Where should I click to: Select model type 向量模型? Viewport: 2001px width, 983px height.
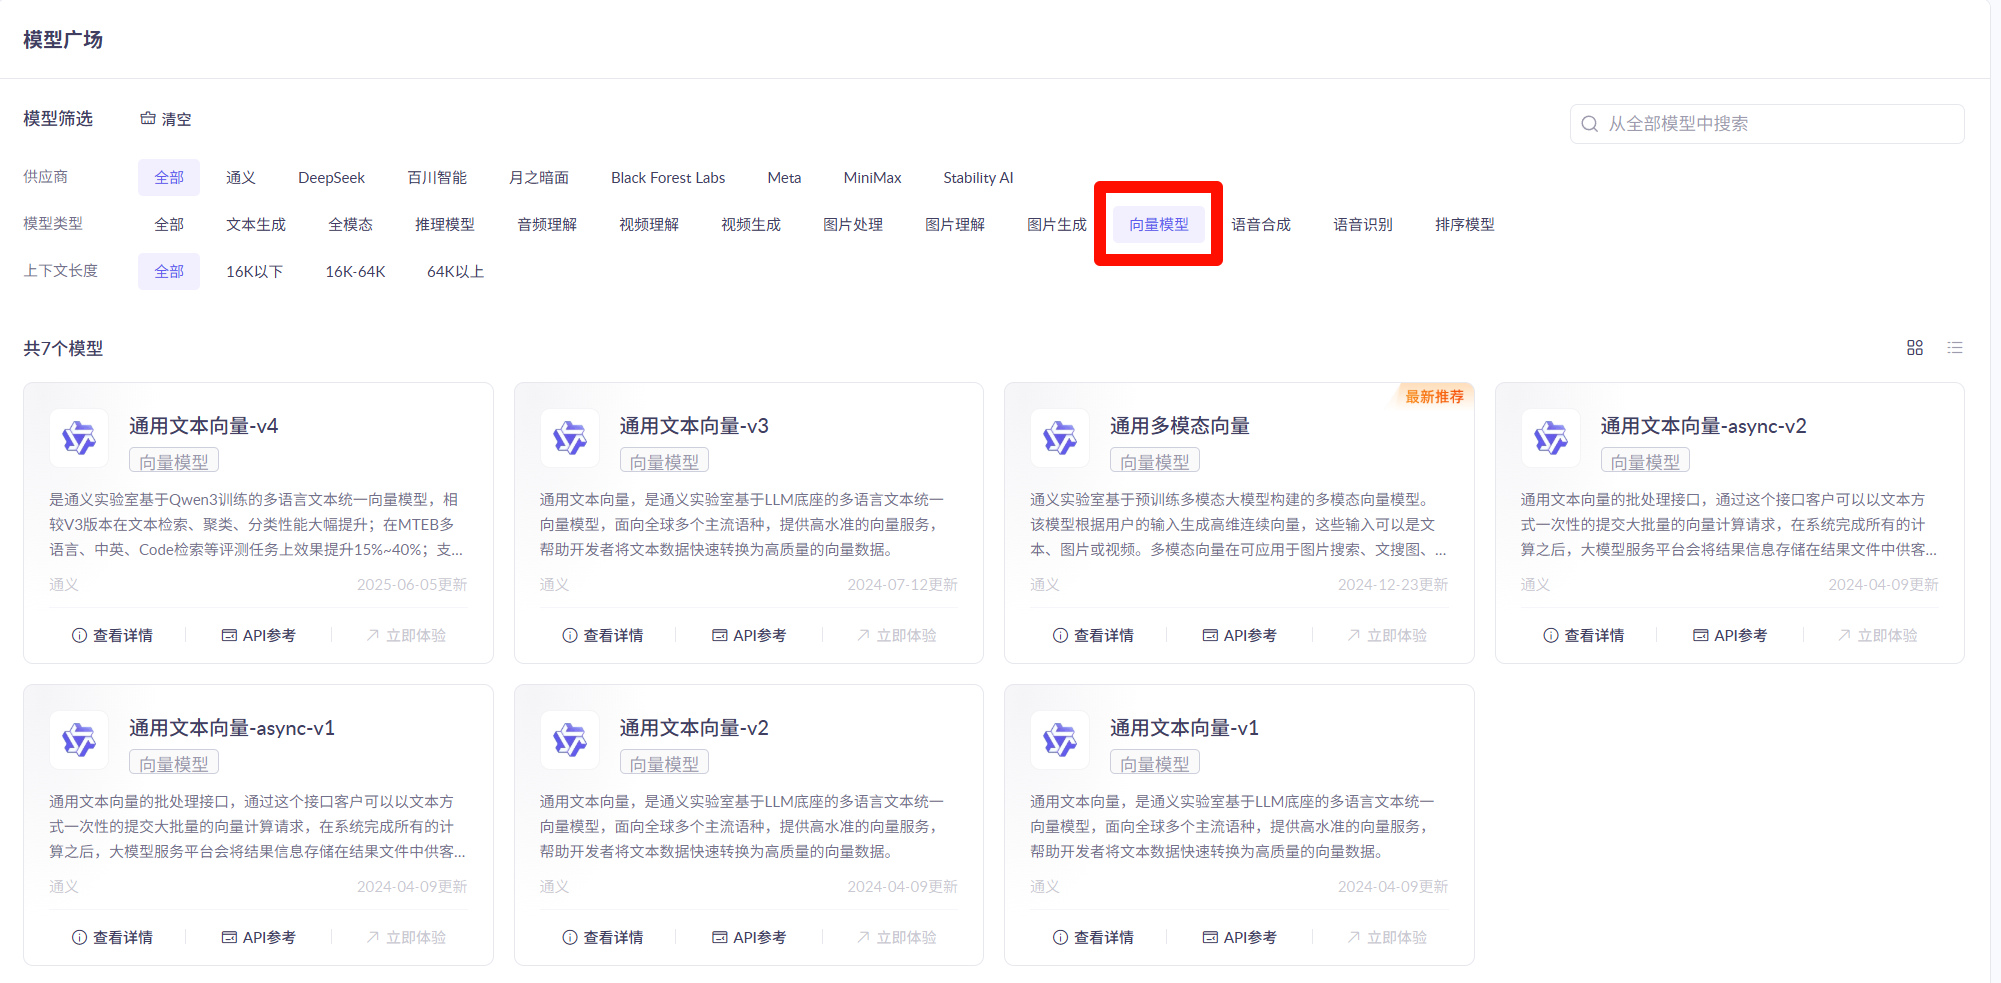point(1159,225)
